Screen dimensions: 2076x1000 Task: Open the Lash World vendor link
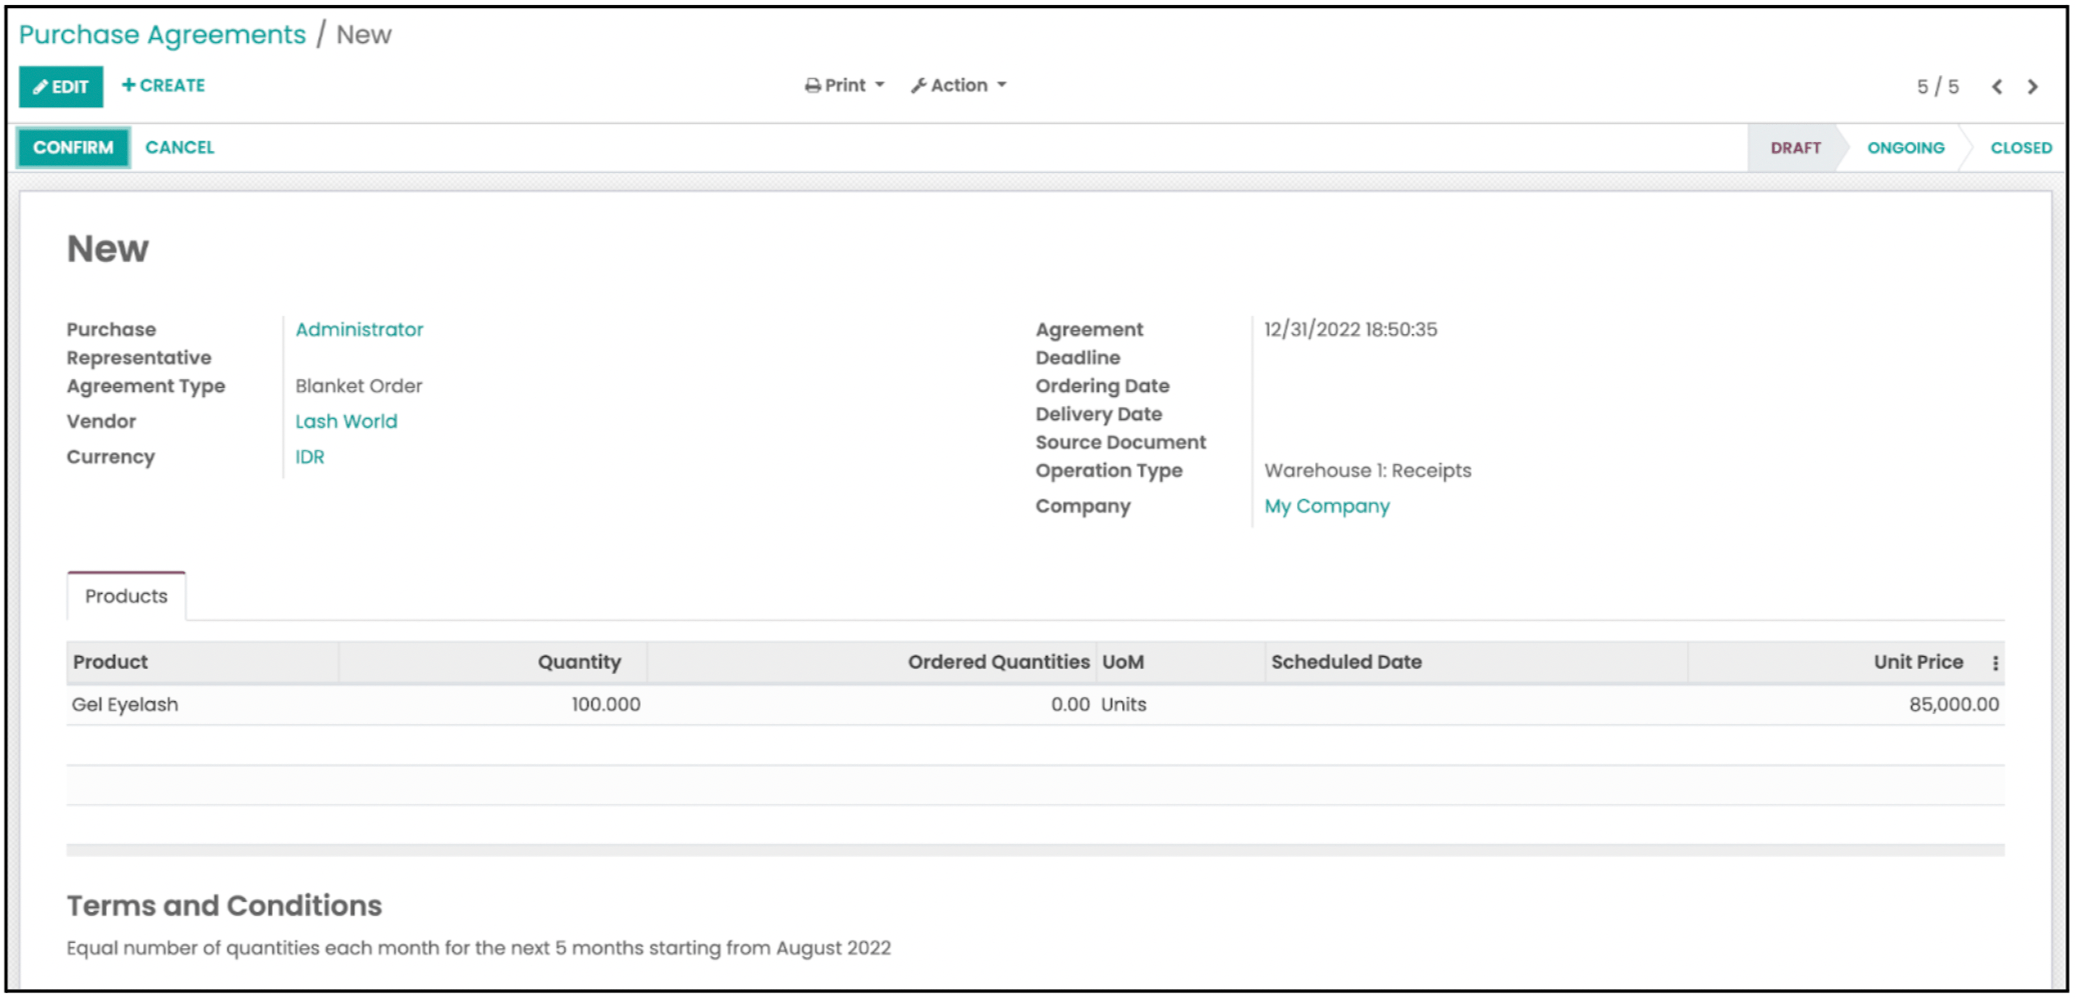pyautogui.click(x=346, y=422)
